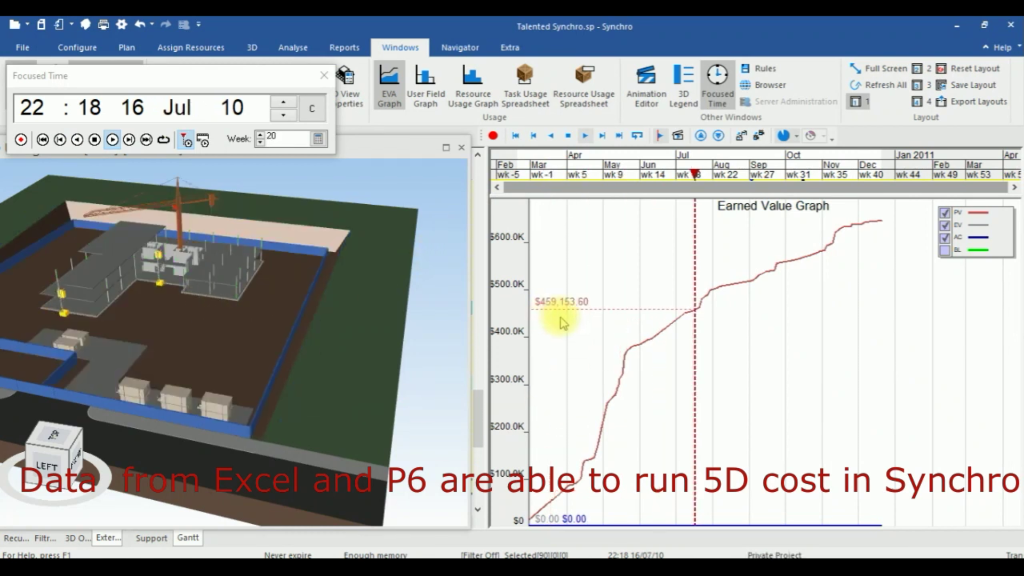Click the red record button above timeline
1024x576 pixels.
coord(493,136)
